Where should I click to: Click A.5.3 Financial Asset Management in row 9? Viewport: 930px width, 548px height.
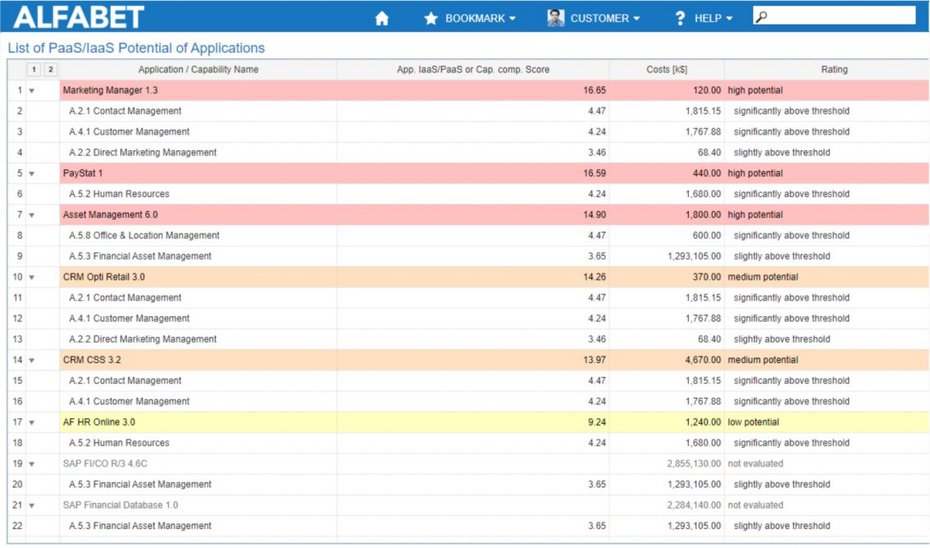(x=140, y=256)
